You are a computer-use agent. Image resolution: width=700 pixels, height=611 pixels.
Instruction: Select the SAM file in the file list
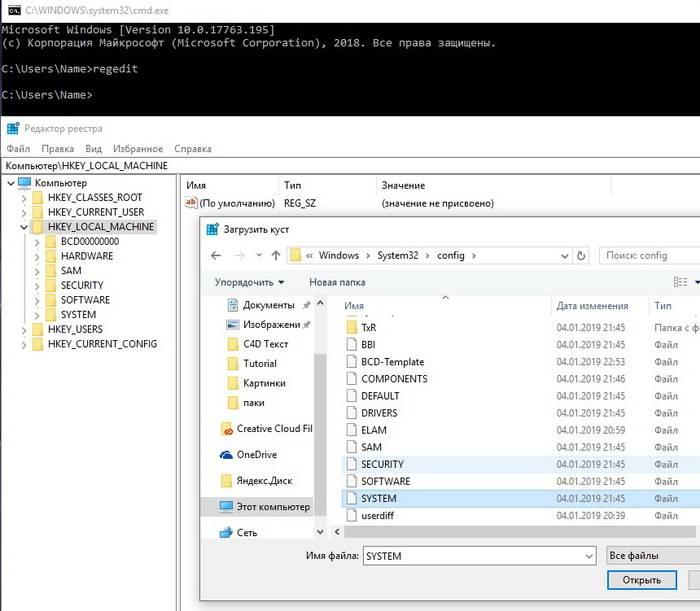[371, 447]
